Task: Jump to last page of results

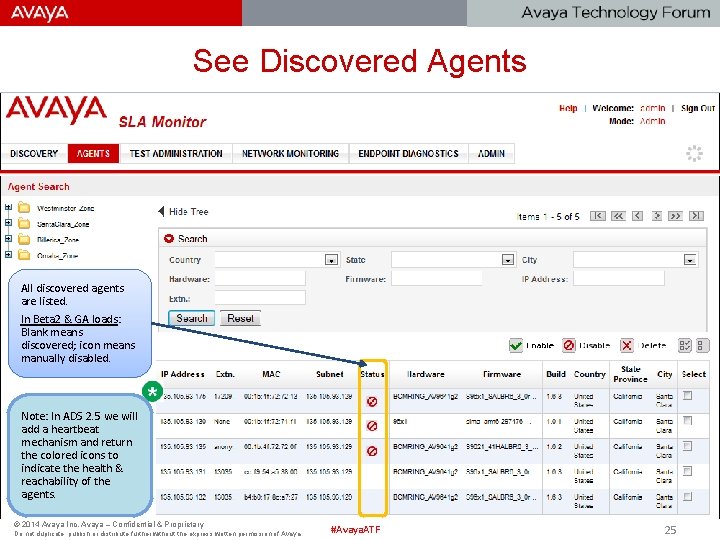Action: point(696,216)
